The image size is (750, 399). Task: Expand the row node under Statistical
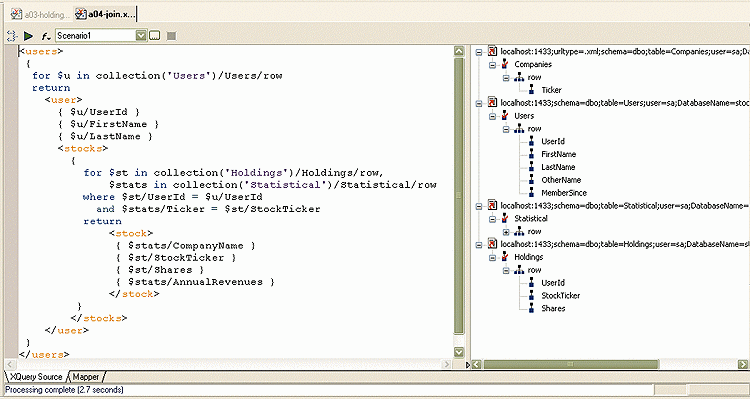[506, 232]
